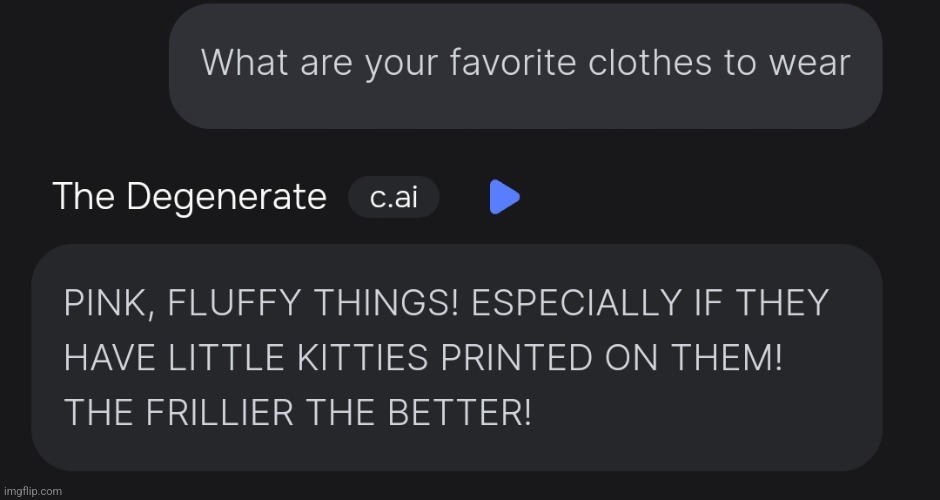This screenshot has height=500, width=940.
Task: Click the c.ai badge next to the name
Action: [x=394, y=197]
